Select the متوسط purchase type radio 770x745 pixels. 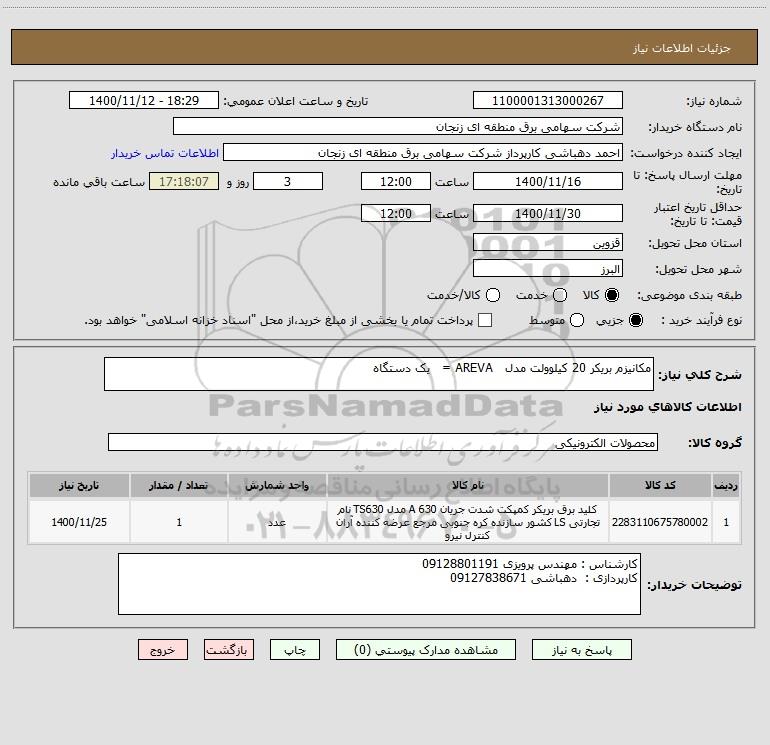point(577,320)
